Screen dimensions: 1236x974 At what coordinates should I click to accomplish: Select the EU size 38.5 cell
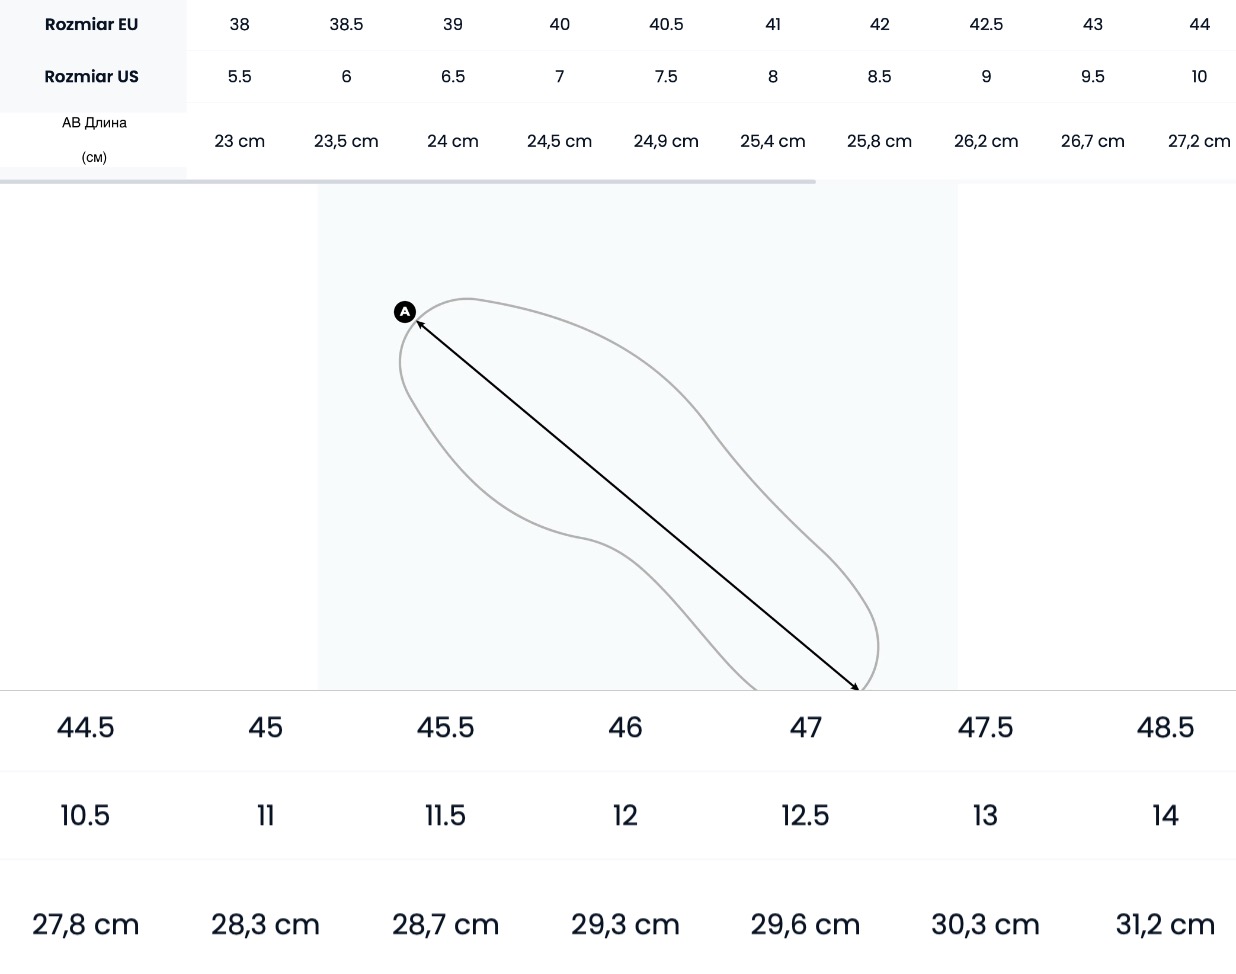[346, 25]
